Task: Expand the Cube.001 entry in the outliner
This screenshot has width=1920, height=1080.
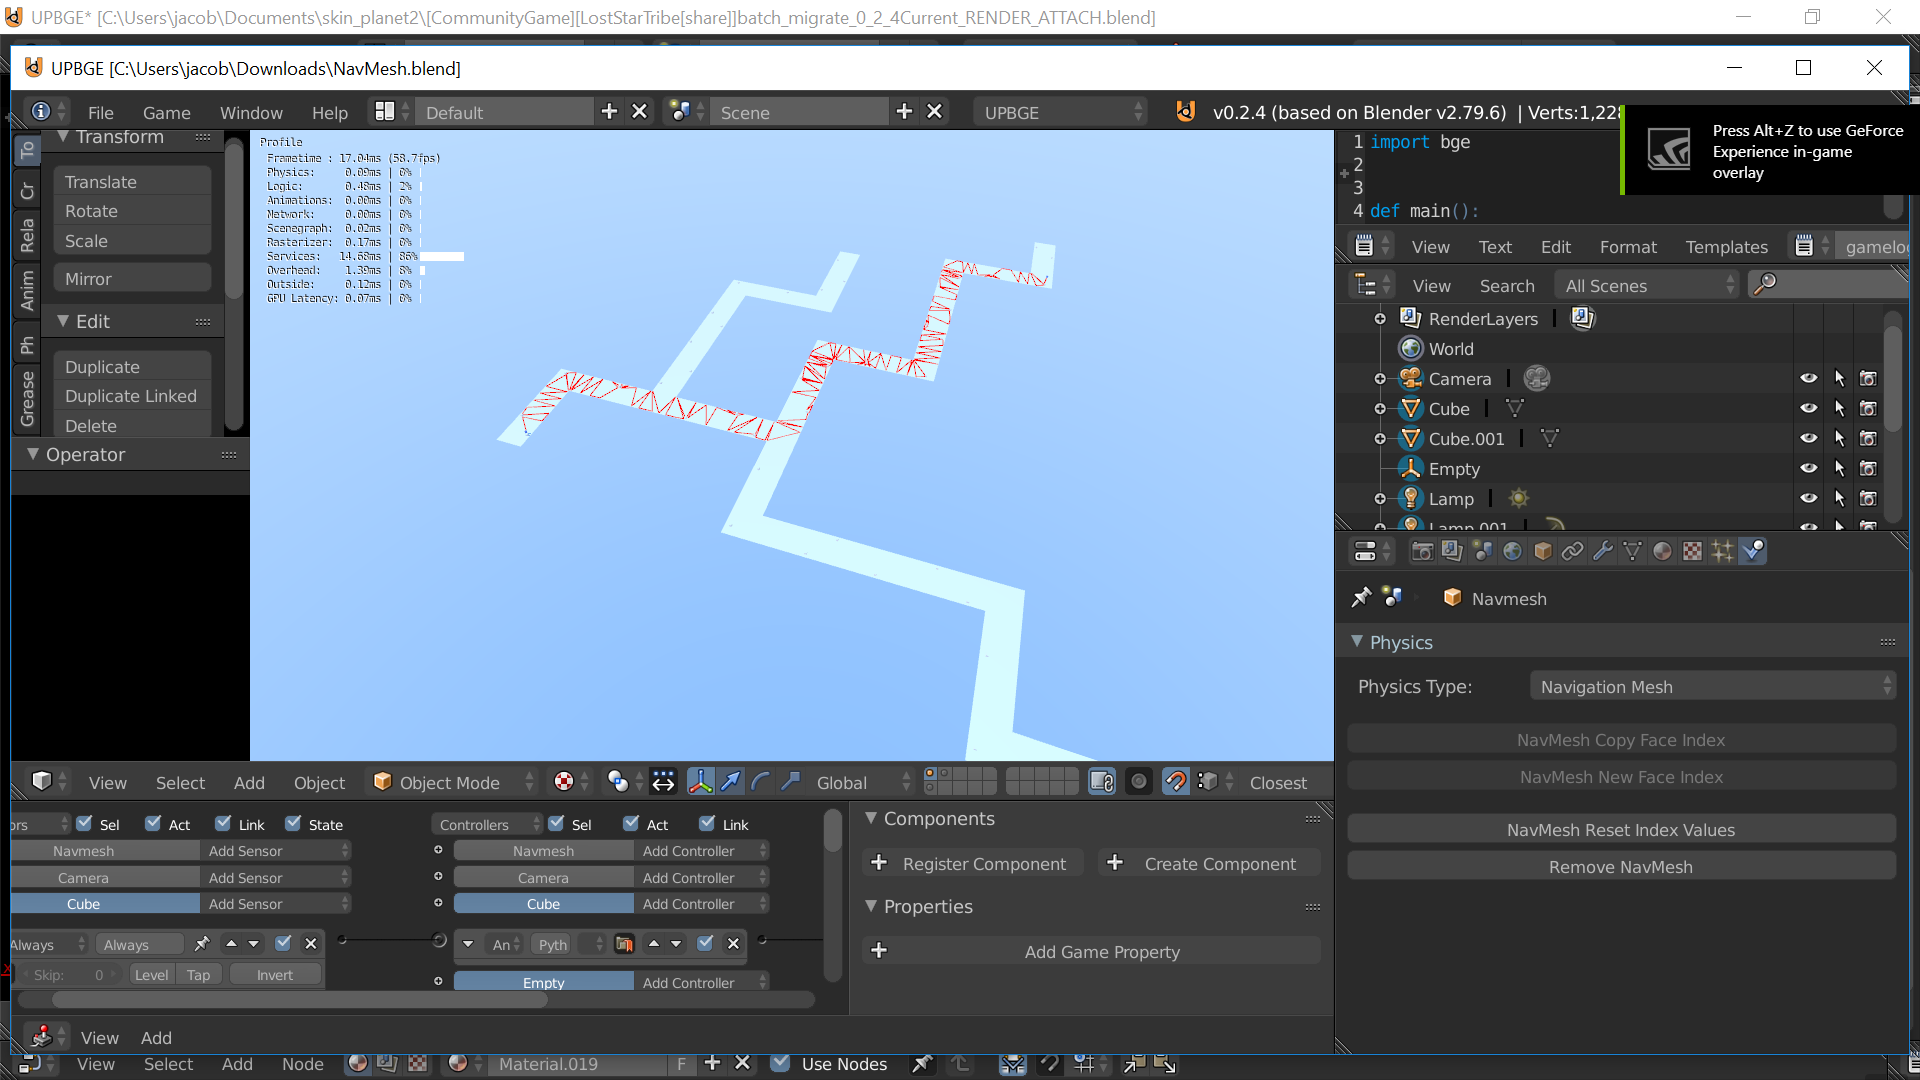Action: [x=1380, y=438]
